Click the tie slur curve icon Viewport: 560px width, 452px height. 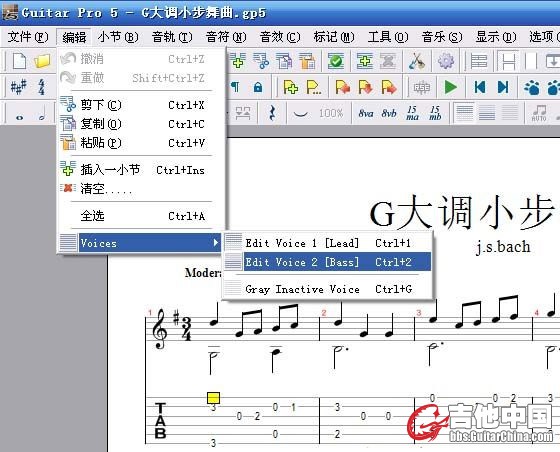(x=300, y=114)
